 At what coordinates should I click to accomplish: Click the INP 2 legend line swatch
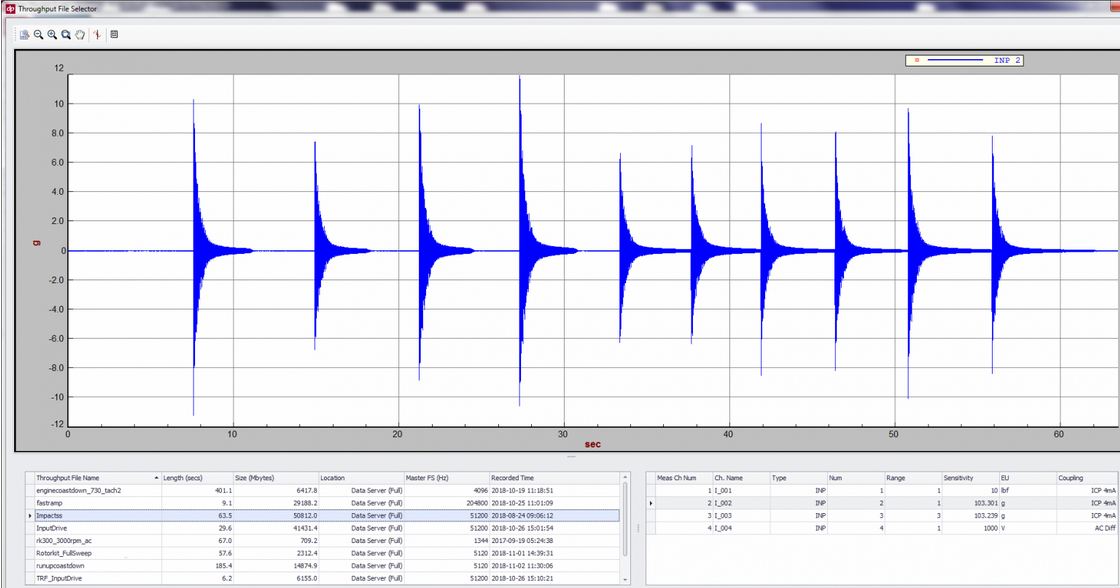coord(954,60)
